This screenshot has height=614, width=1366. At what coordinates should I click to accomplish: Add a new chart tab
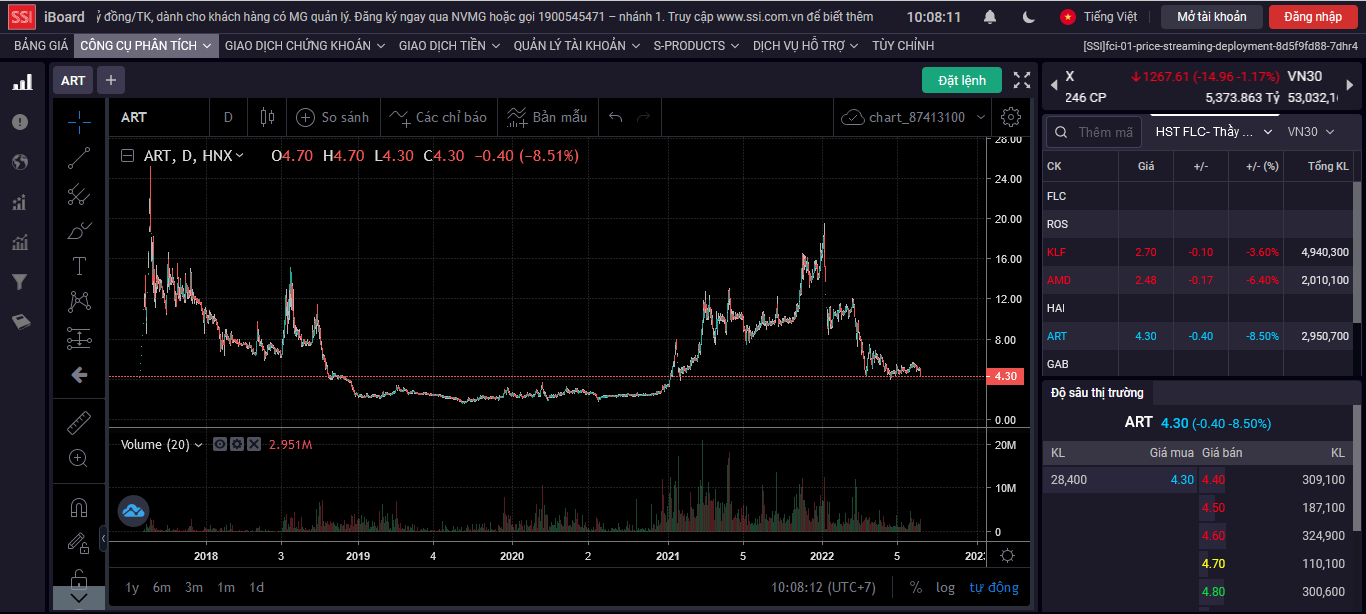coord(111,80)
